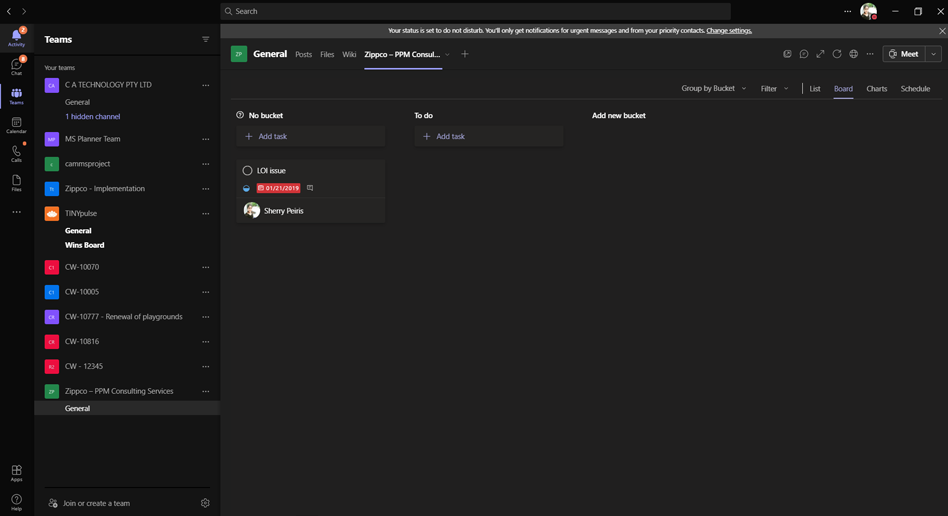Click the task progress icon on LOI issue
The height and width of the screenshot is (516, 948).
(x=246, y=188)
